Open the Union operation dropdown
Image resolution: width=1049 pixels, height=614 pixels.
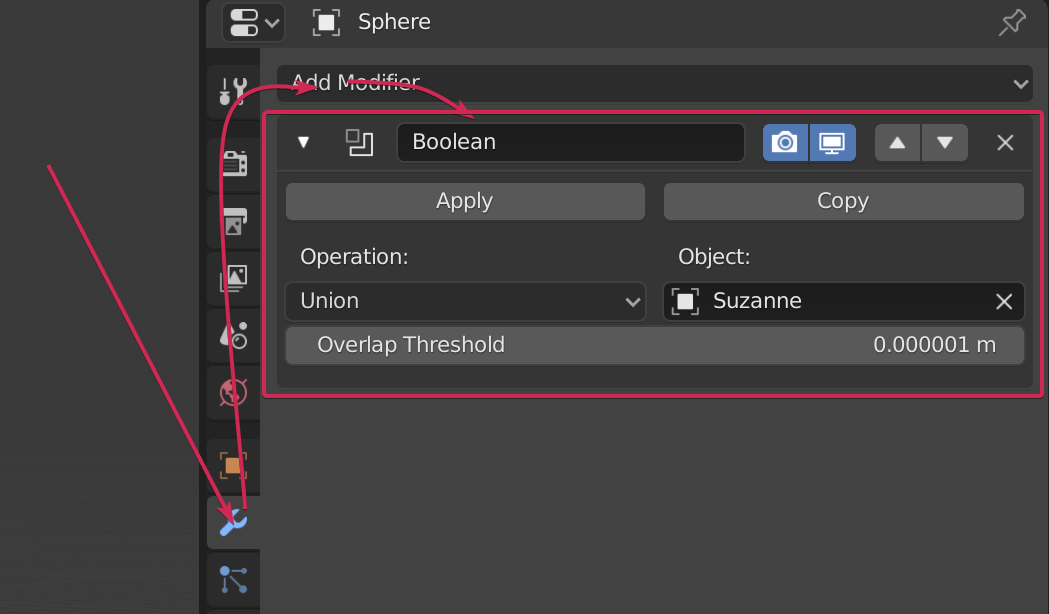pos(465,301)
